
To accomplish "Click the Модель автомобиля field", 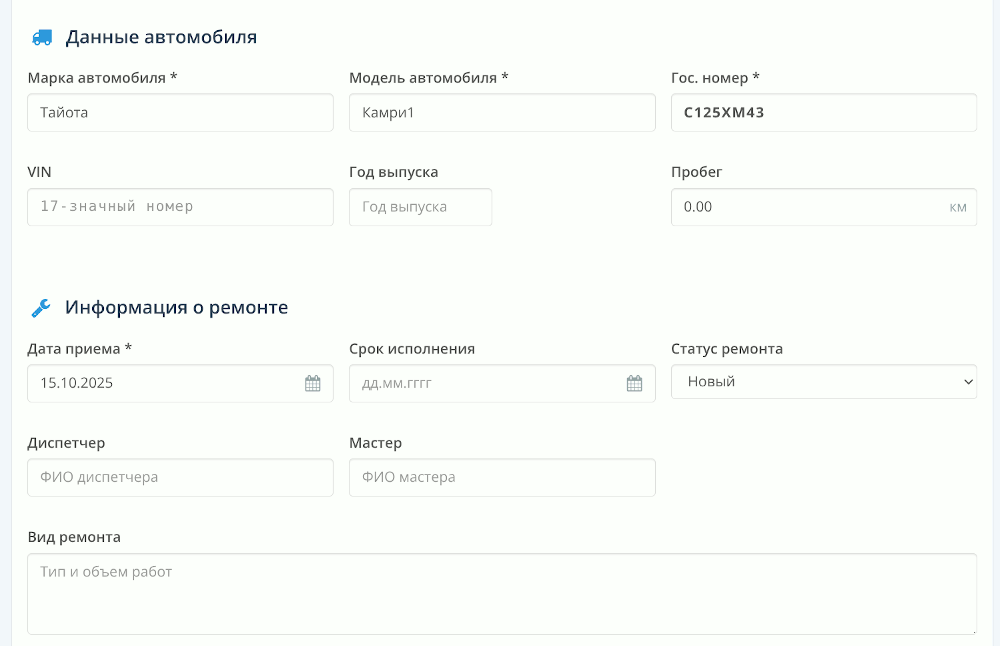I will point(502,113).
